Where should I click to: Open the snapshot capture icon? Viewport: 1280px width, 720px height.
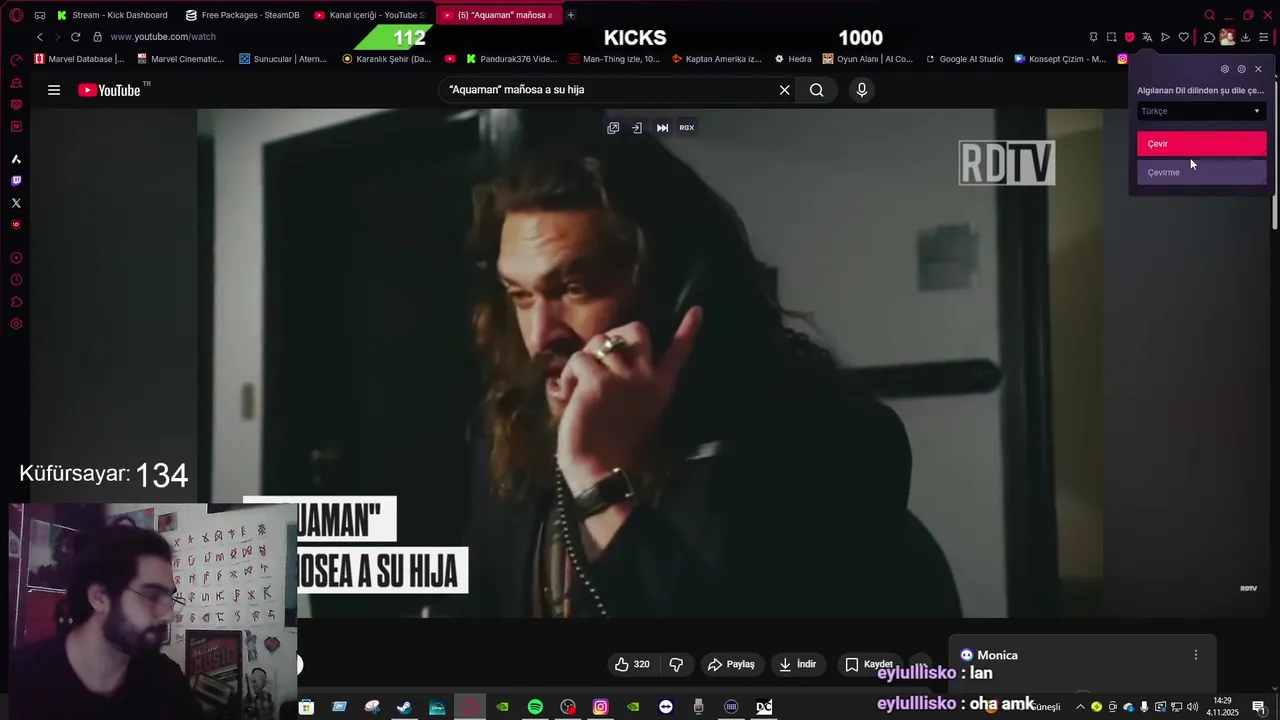[1111, 37]
